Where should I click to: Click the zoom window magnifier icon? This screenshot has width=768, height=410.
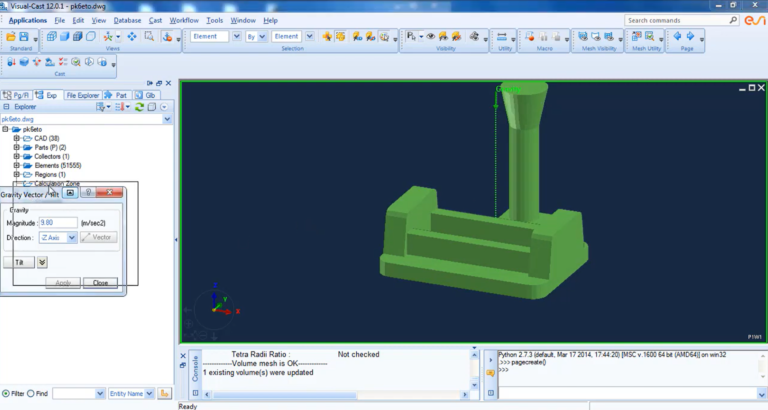click(149, 37)
